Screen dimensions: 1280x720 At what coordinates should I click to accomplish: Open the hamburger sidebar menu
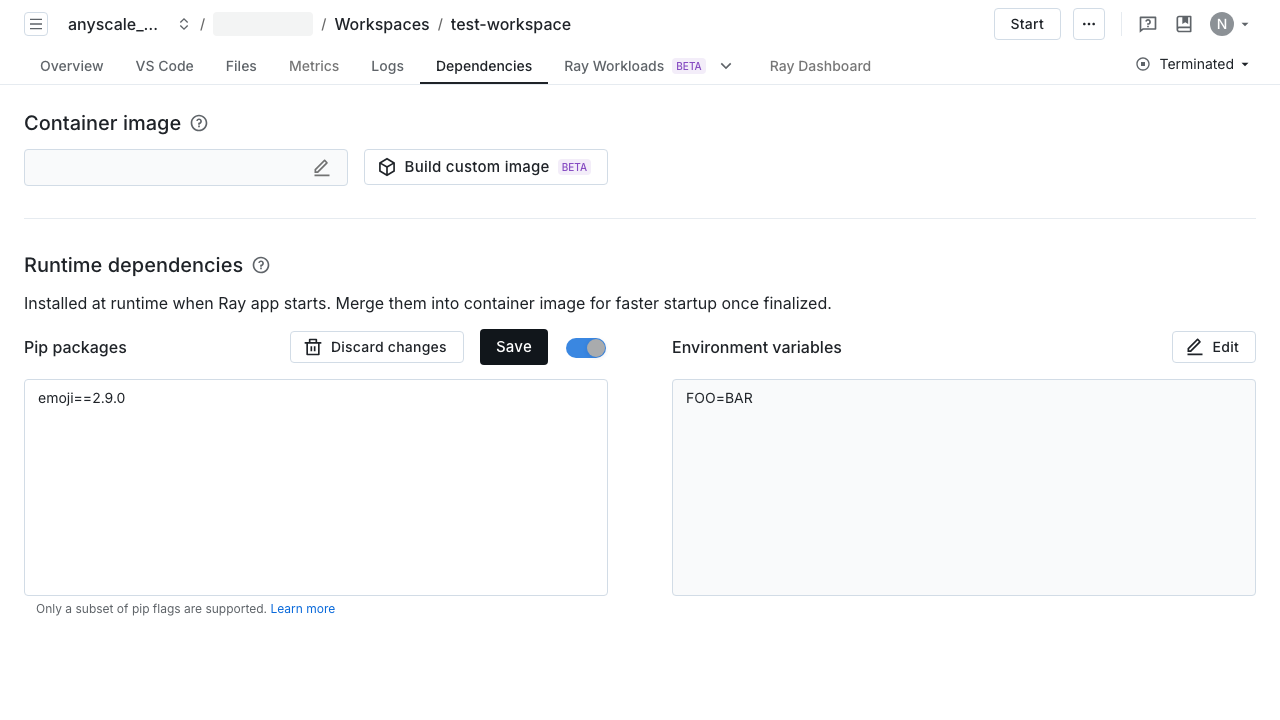(36, 24)
